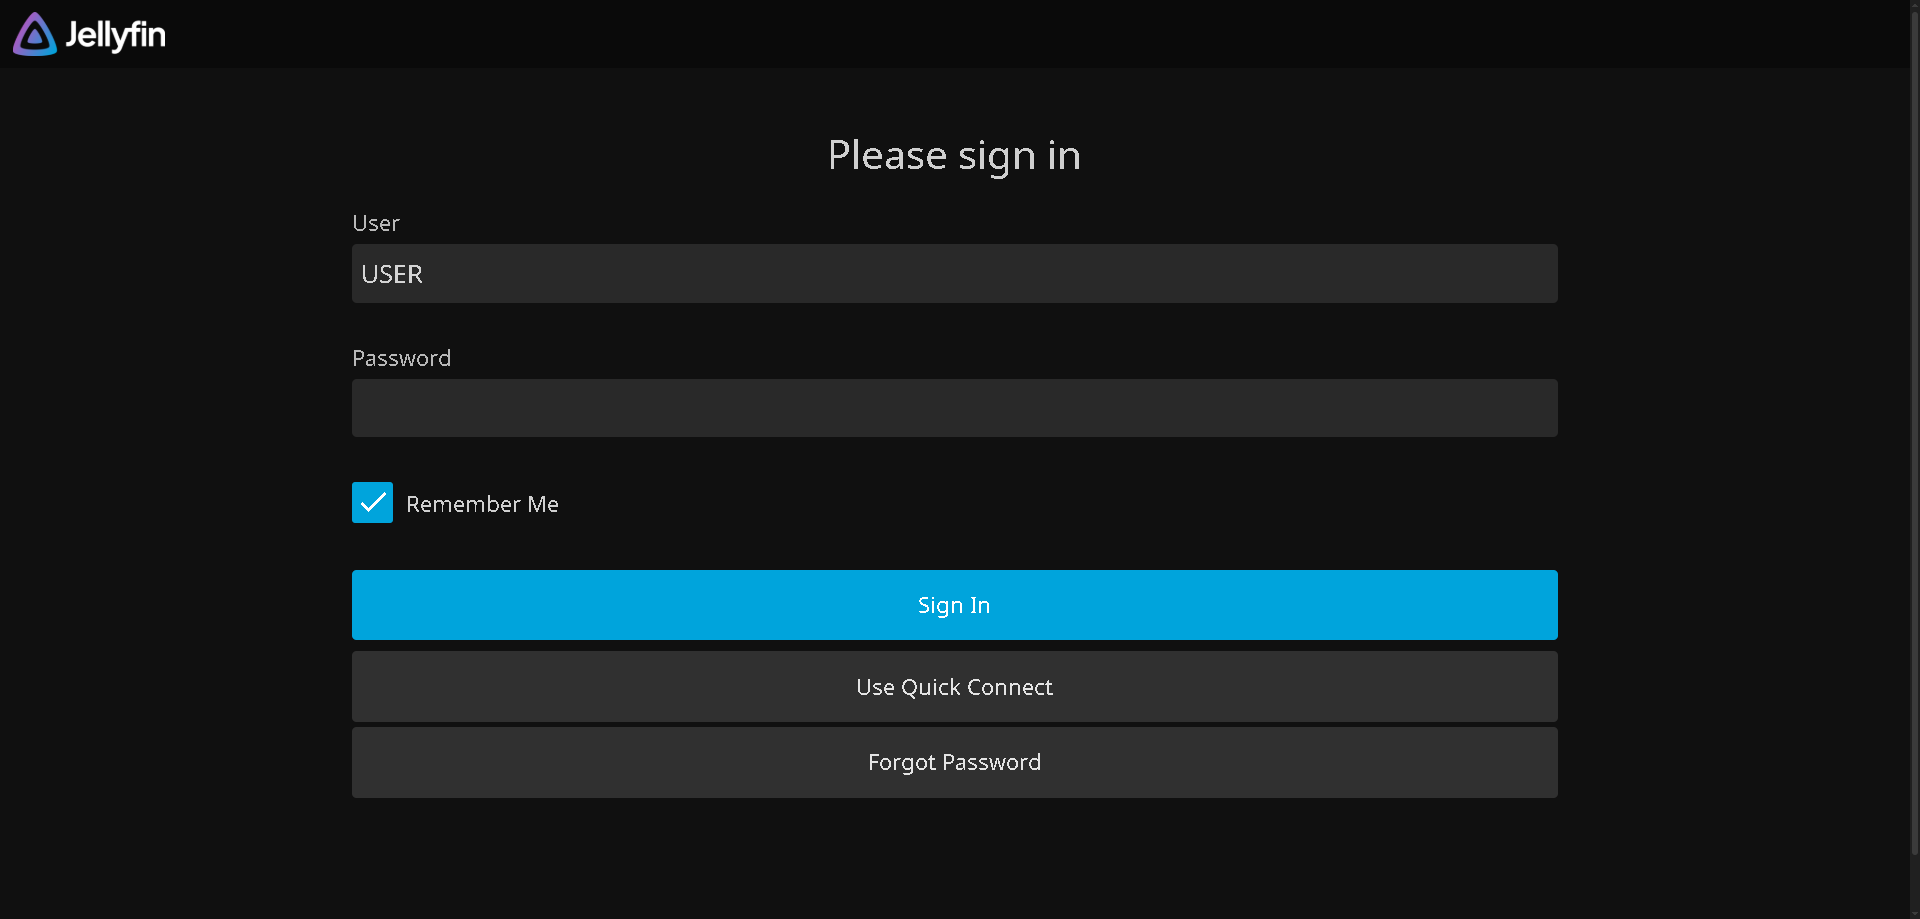Click the empty top header bar area

click(x=1000, y=34)
